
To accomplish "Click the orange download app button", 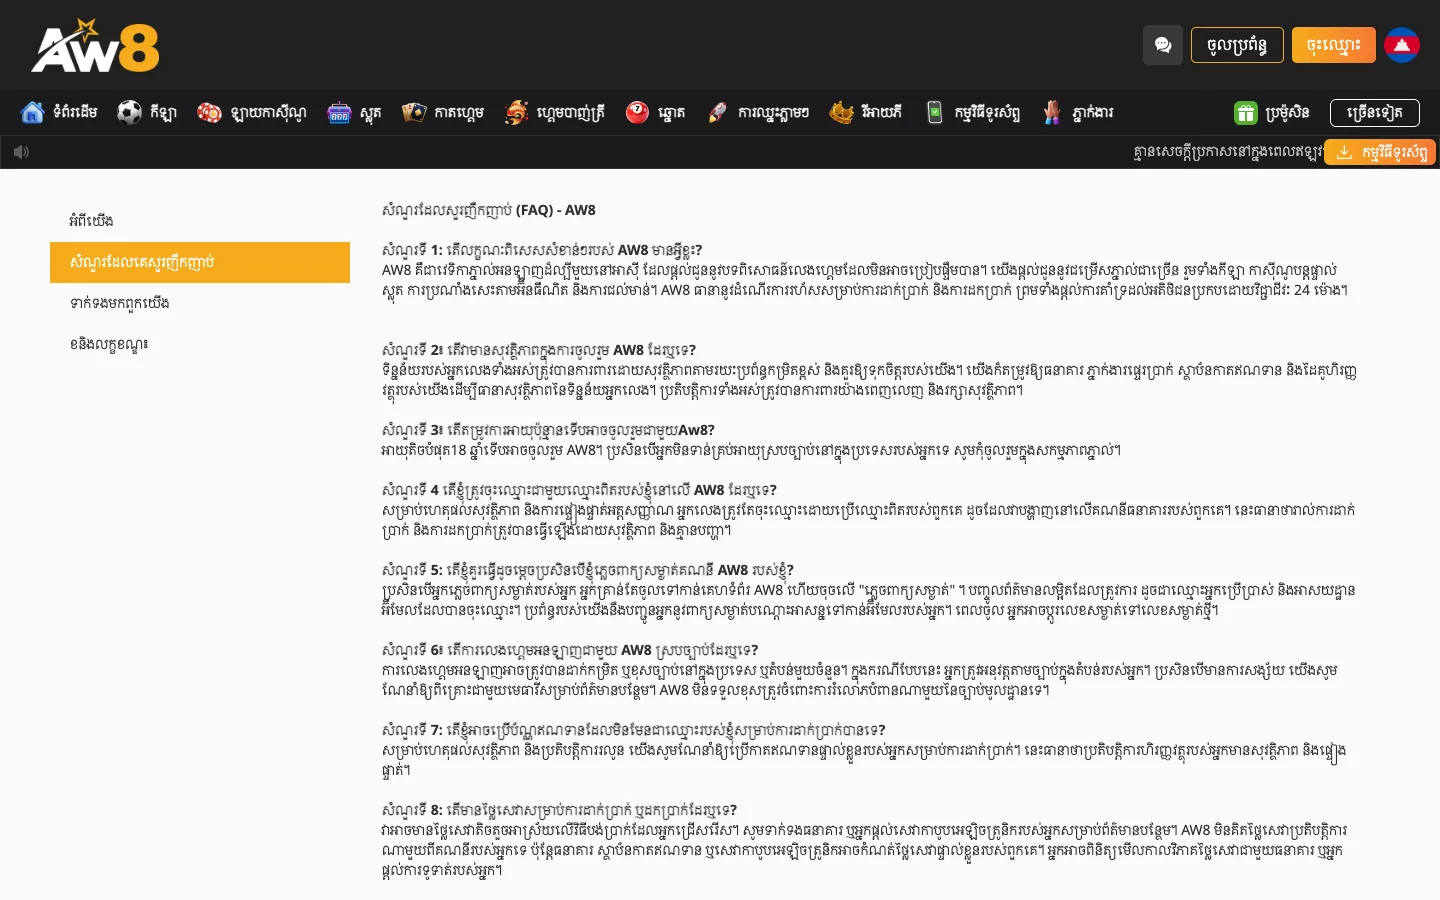I will 1380,152.
